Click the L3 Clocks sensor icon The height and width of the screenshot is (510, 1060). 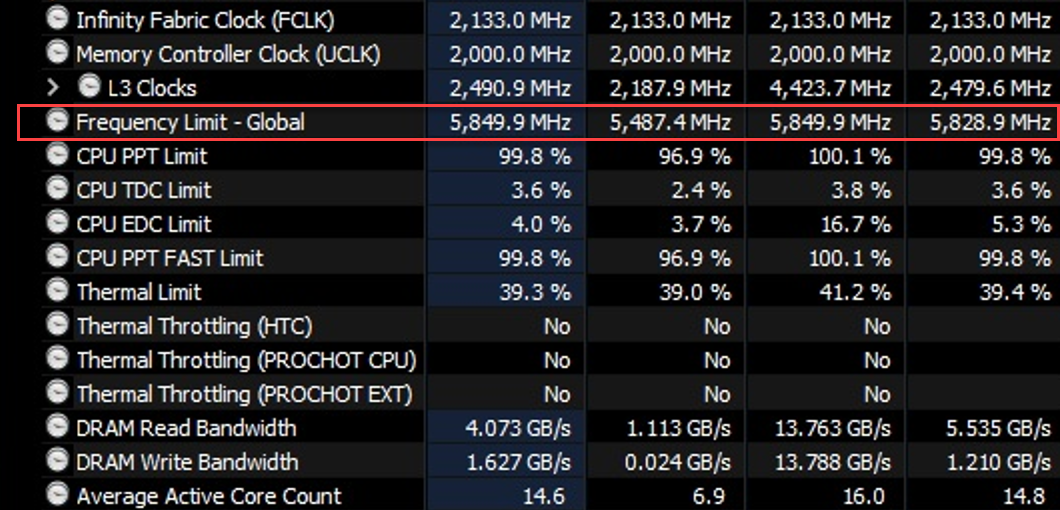pyautogui.click(x=89, y=86)
